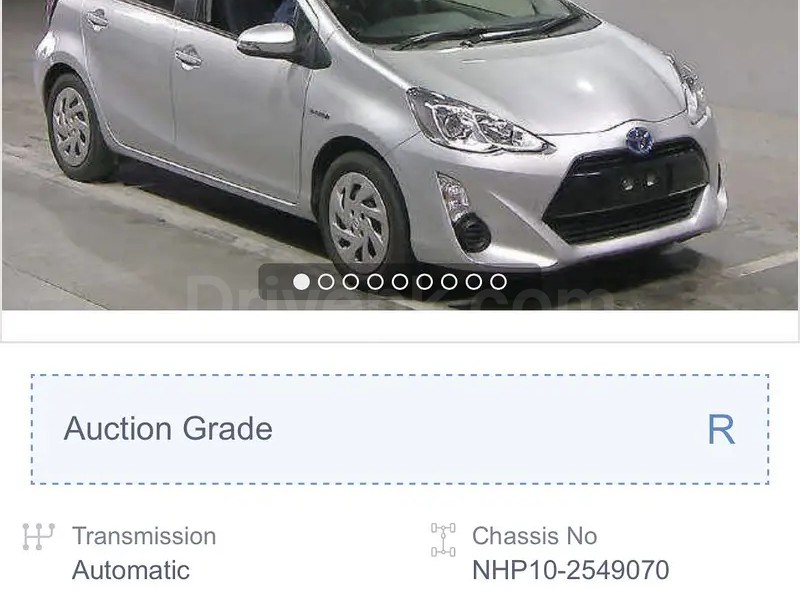Jump to the second carousel image dot
Image resolution: width=800 pixels, height=600 pixels.
click(x=326, y=282)
